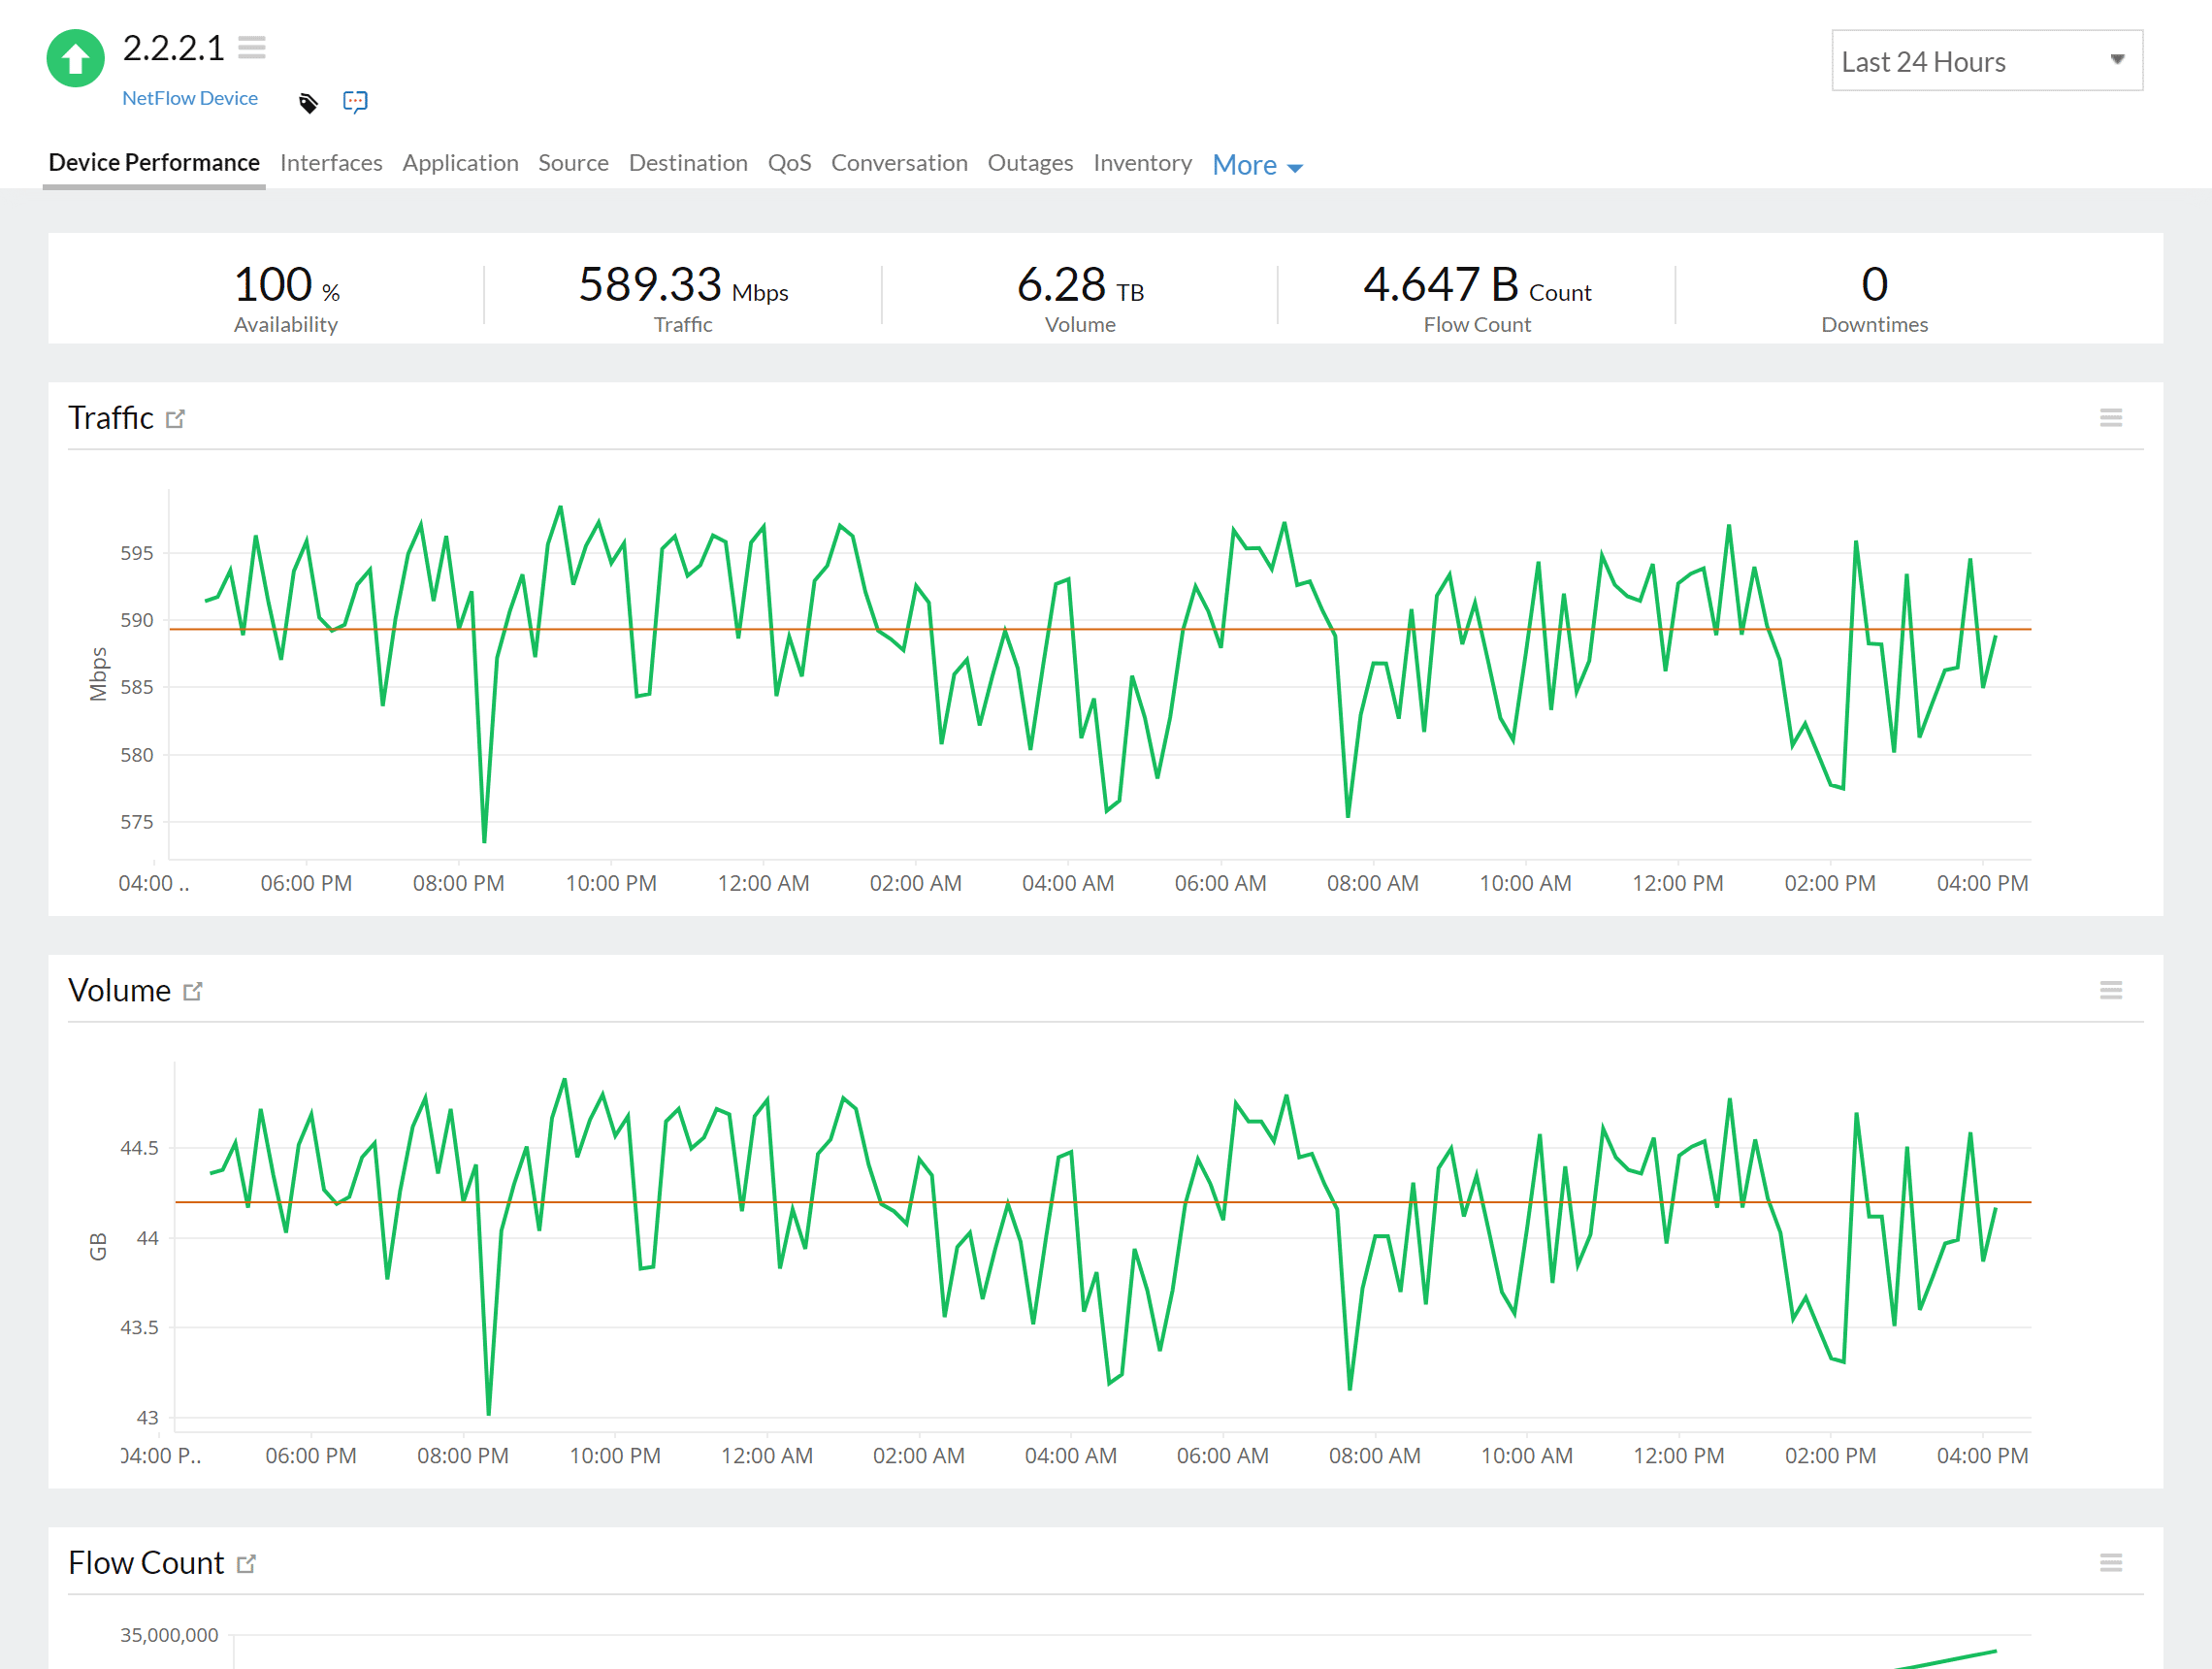Open the NetFlow Device link
This screenshot has height=1669, width=2212.
(189, 98)
